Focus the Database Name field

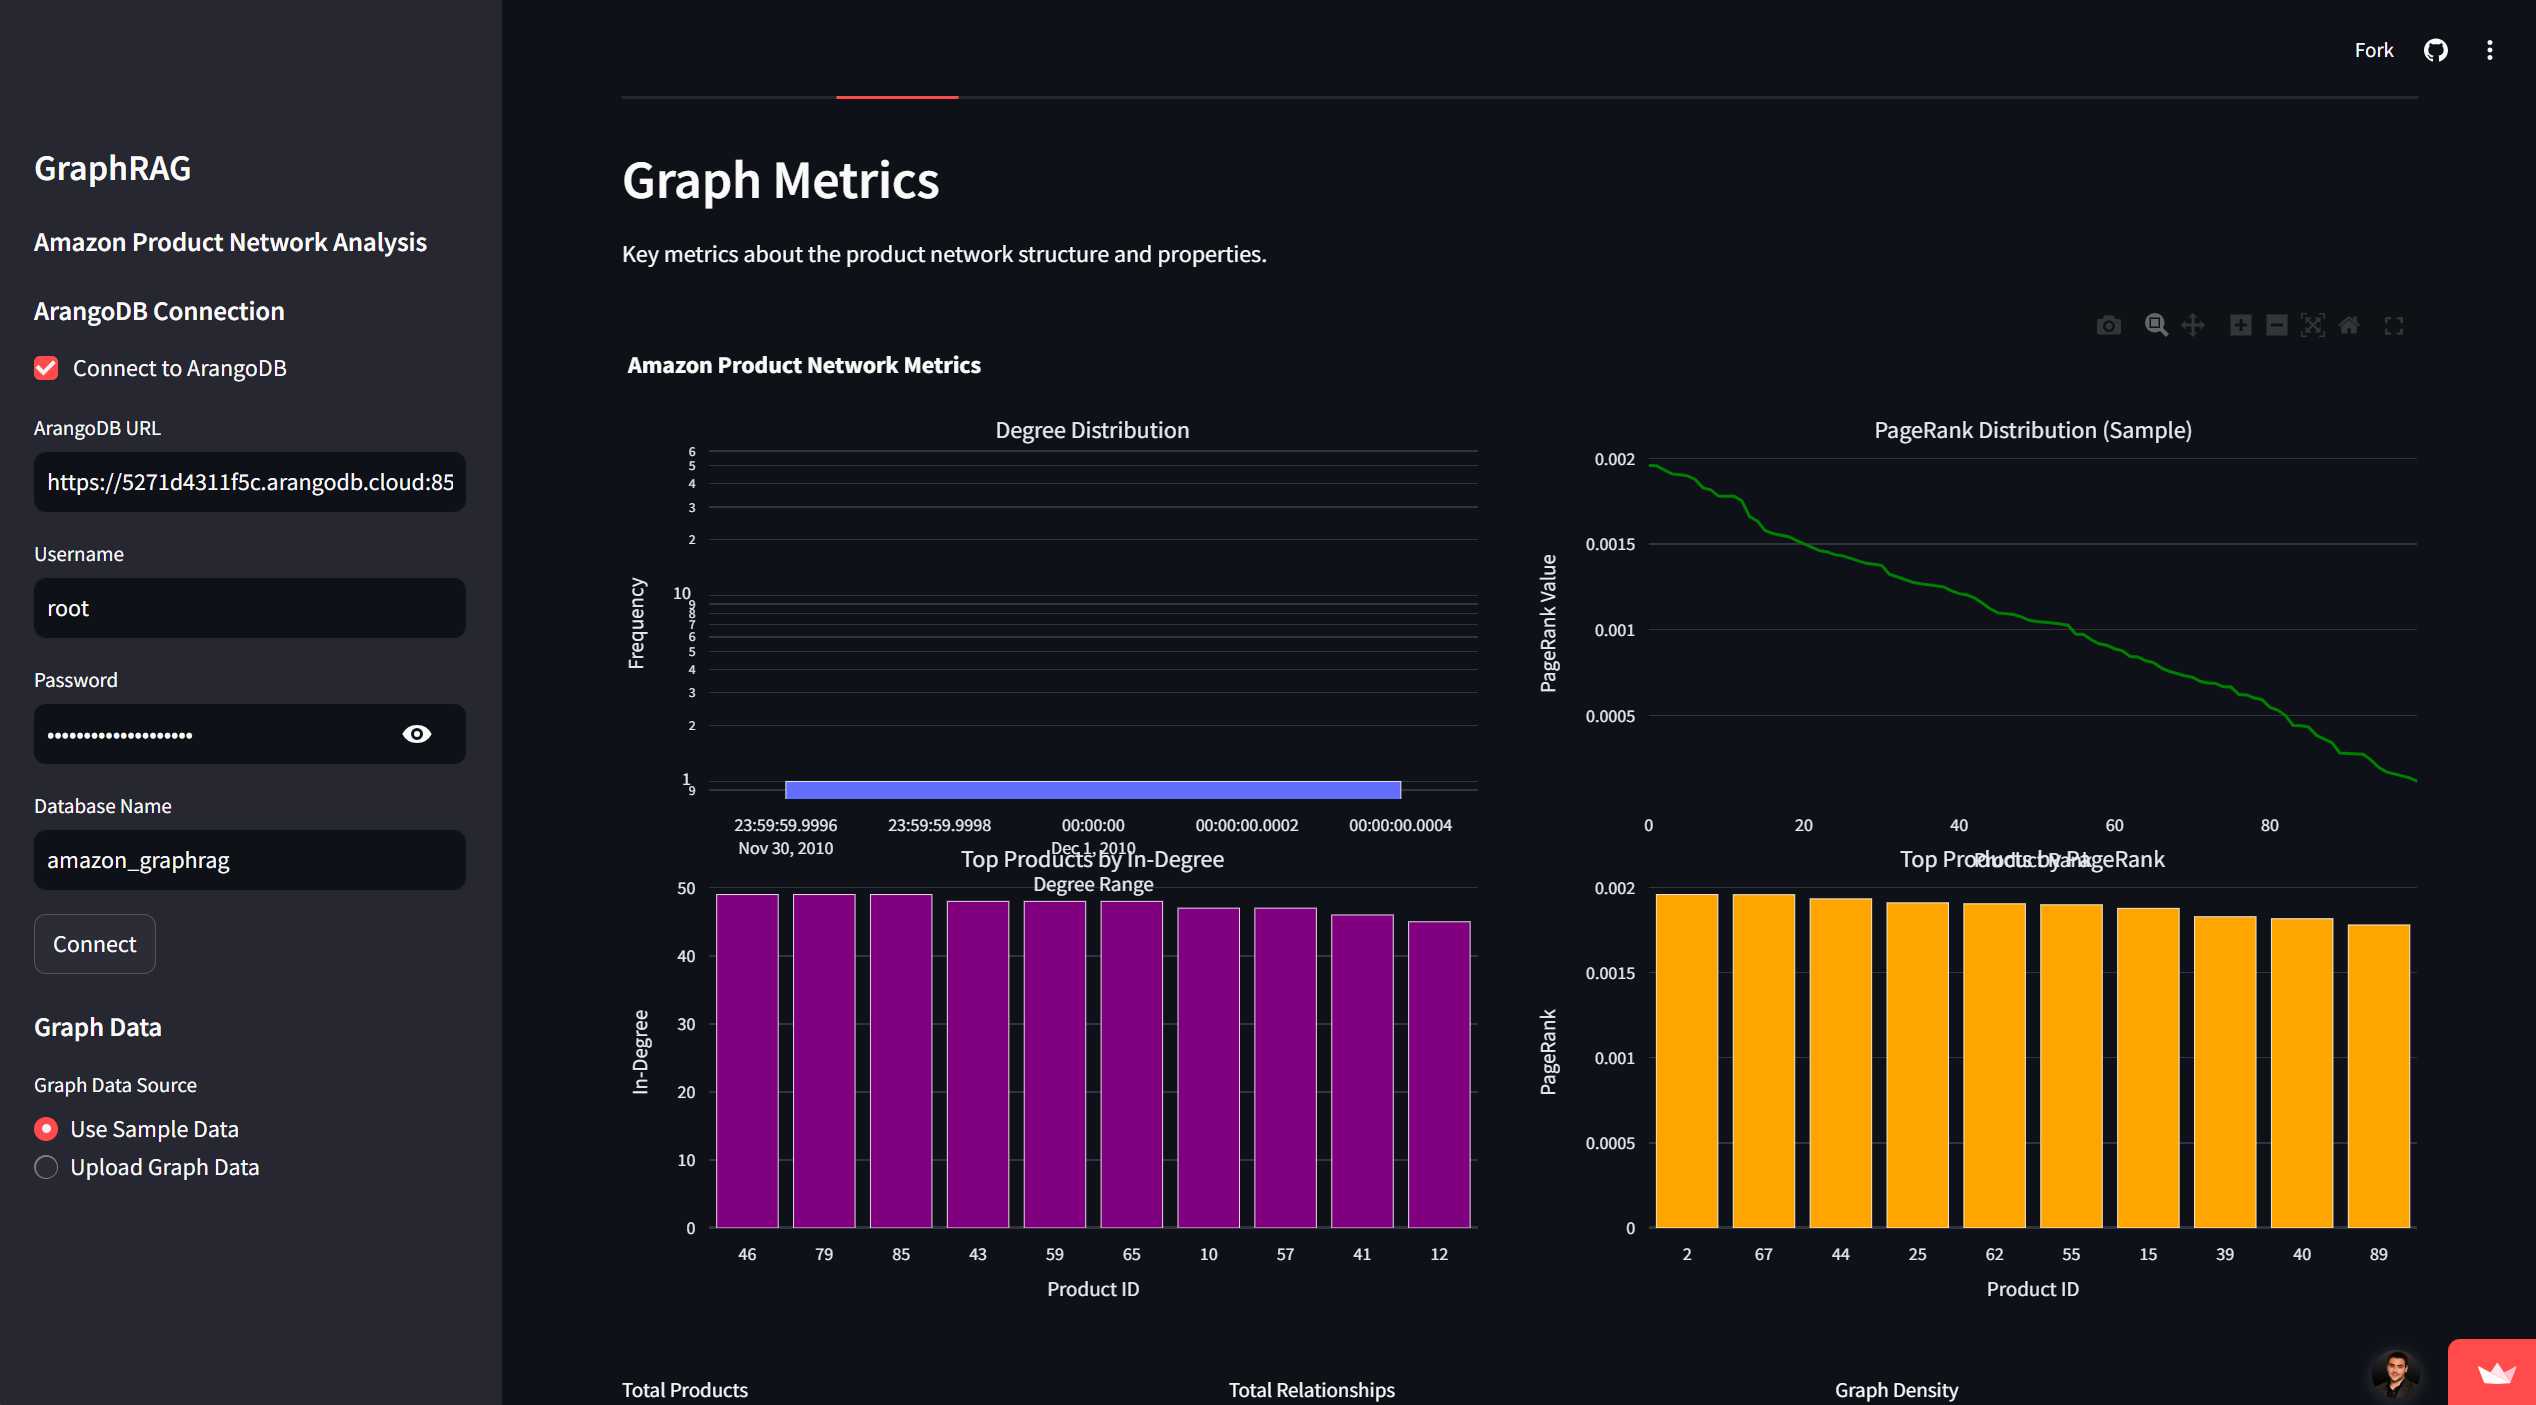[x=250, y=860]
